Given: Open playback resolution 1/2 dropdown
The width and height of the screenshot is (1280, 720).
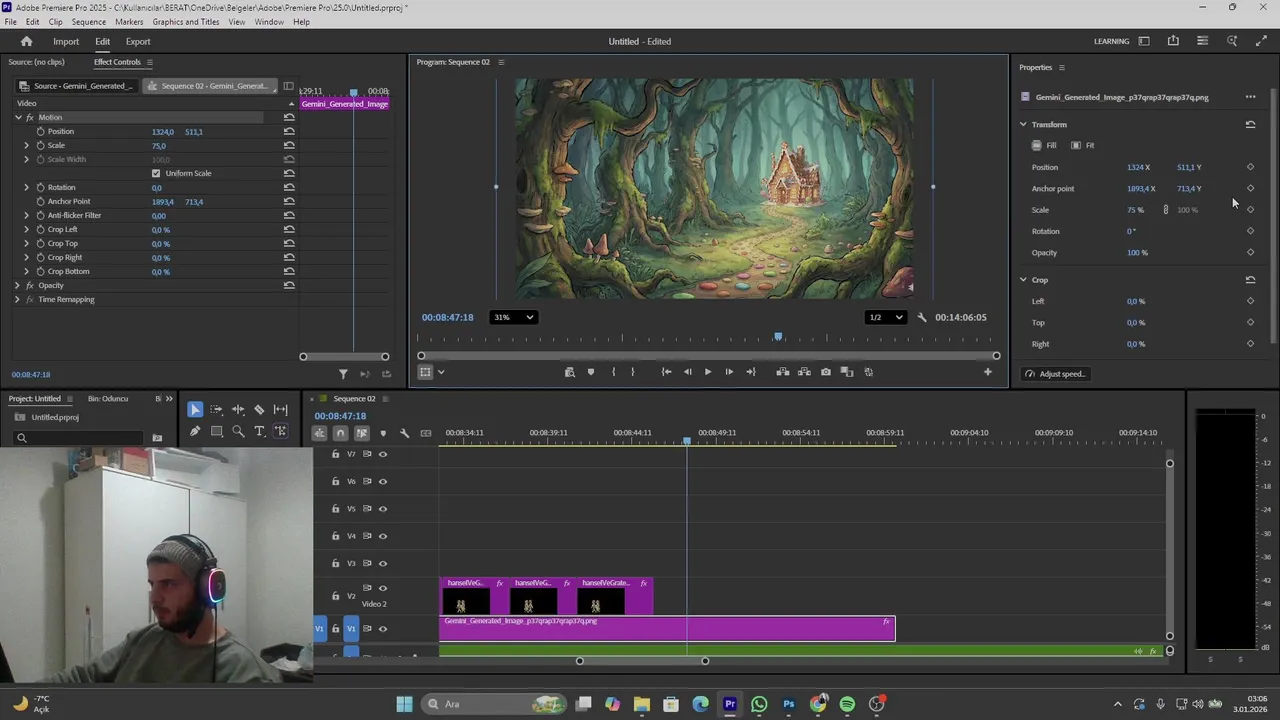Looking at the screenshot, I should (885, 317).
